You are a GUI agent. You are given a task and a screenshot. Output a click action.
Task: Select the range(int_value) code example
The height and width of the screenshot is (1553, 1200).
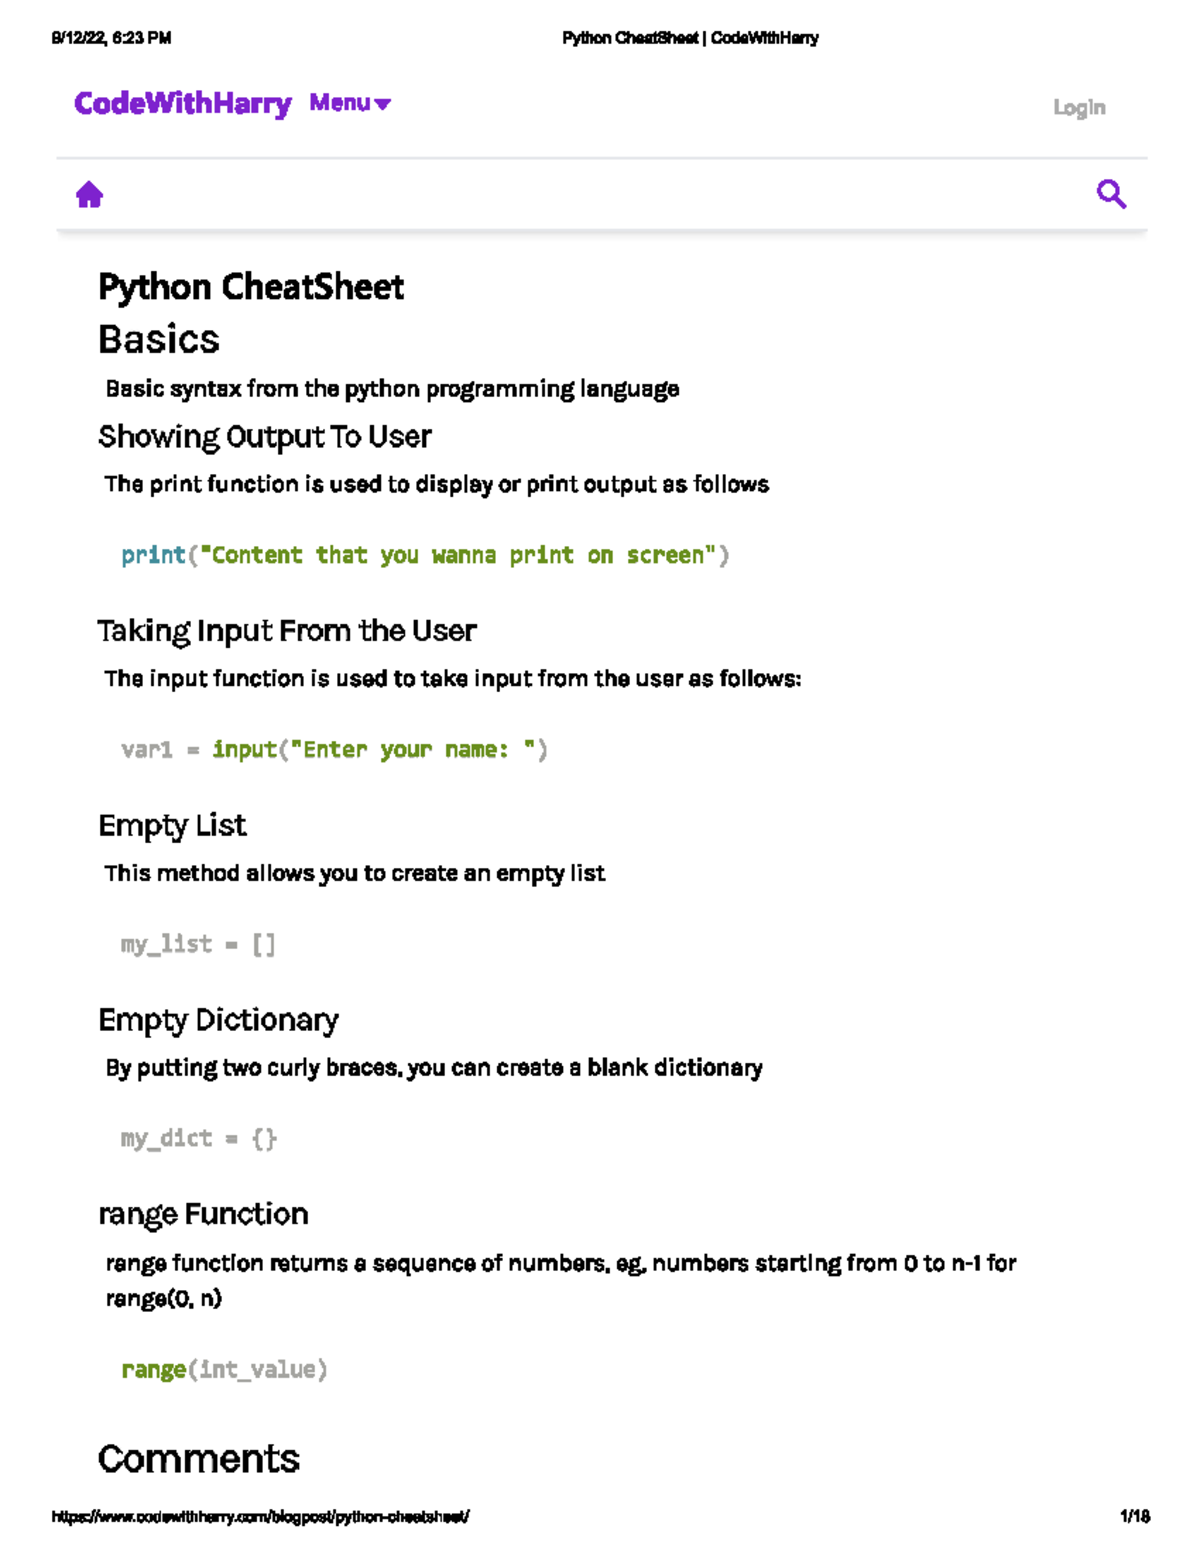coord(225,1369)
